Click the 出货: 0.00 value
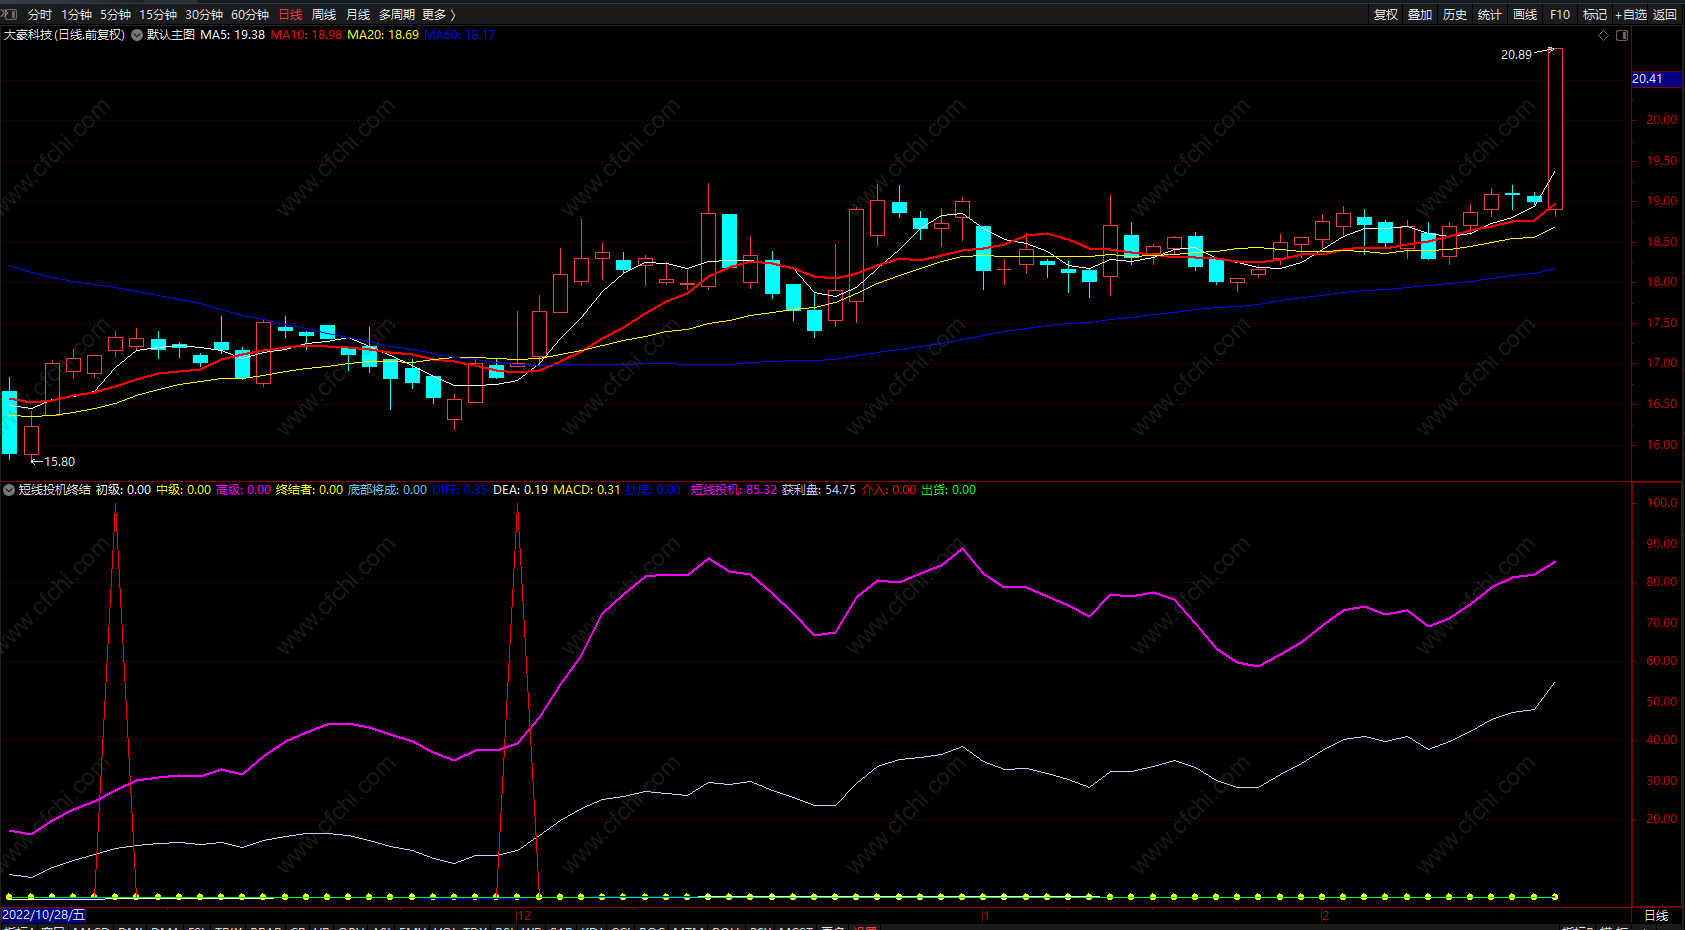The image size is (1685, 930). pos(949,490)
